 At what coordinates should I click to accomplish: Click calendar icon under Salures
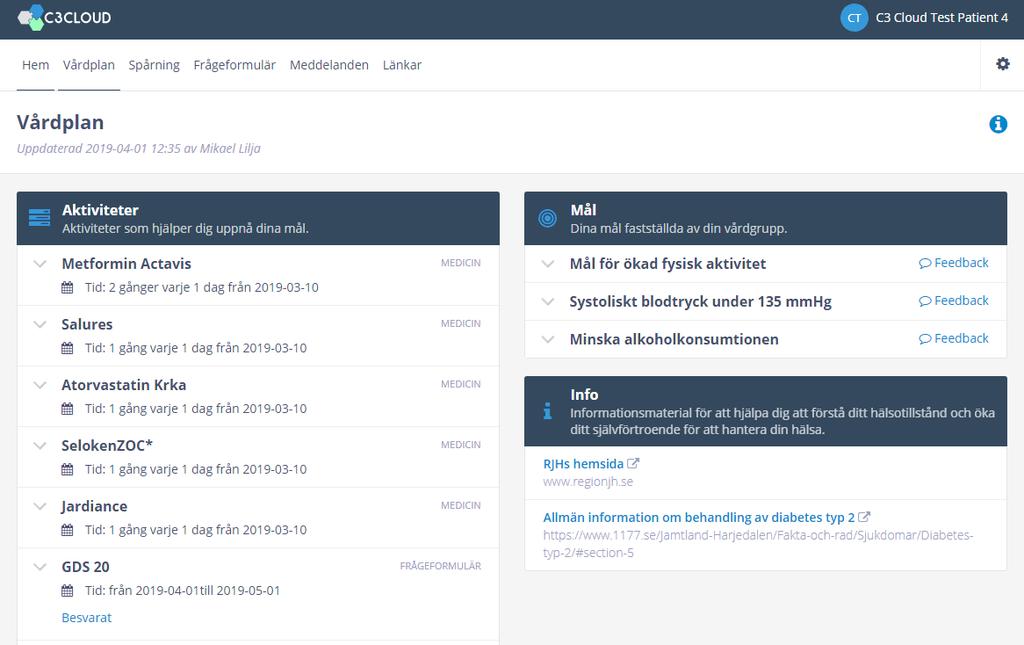point(67,348)
